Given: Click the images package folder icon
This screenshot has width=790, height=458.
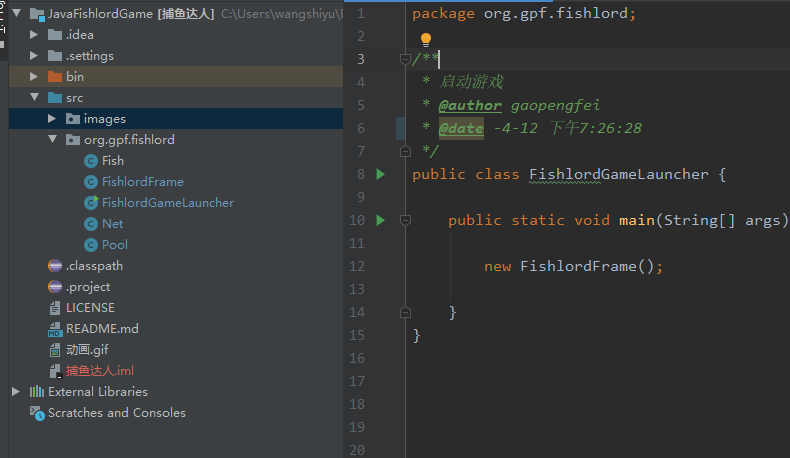Looking at the screenshot, I should tap(73, 119).
